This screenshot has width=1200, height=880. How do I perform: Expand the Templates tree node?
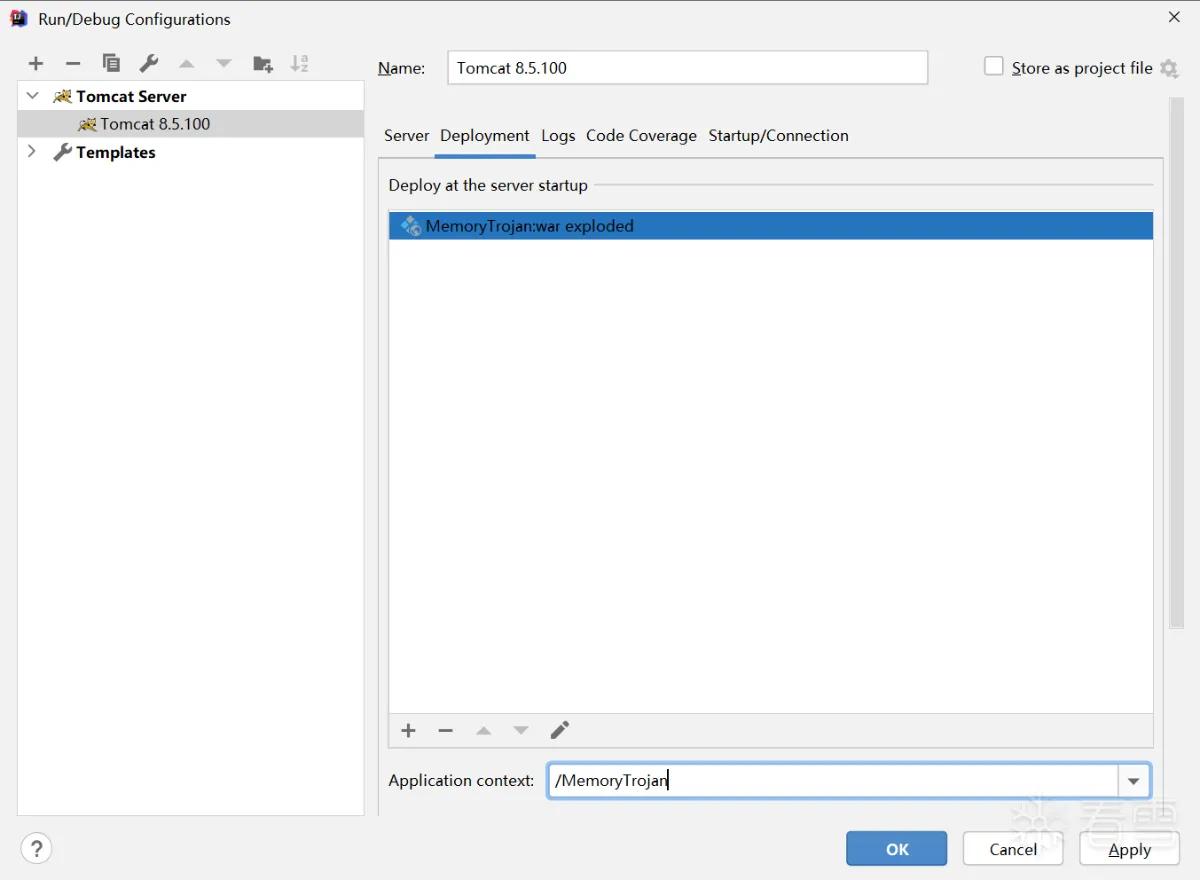coord(32,152)
